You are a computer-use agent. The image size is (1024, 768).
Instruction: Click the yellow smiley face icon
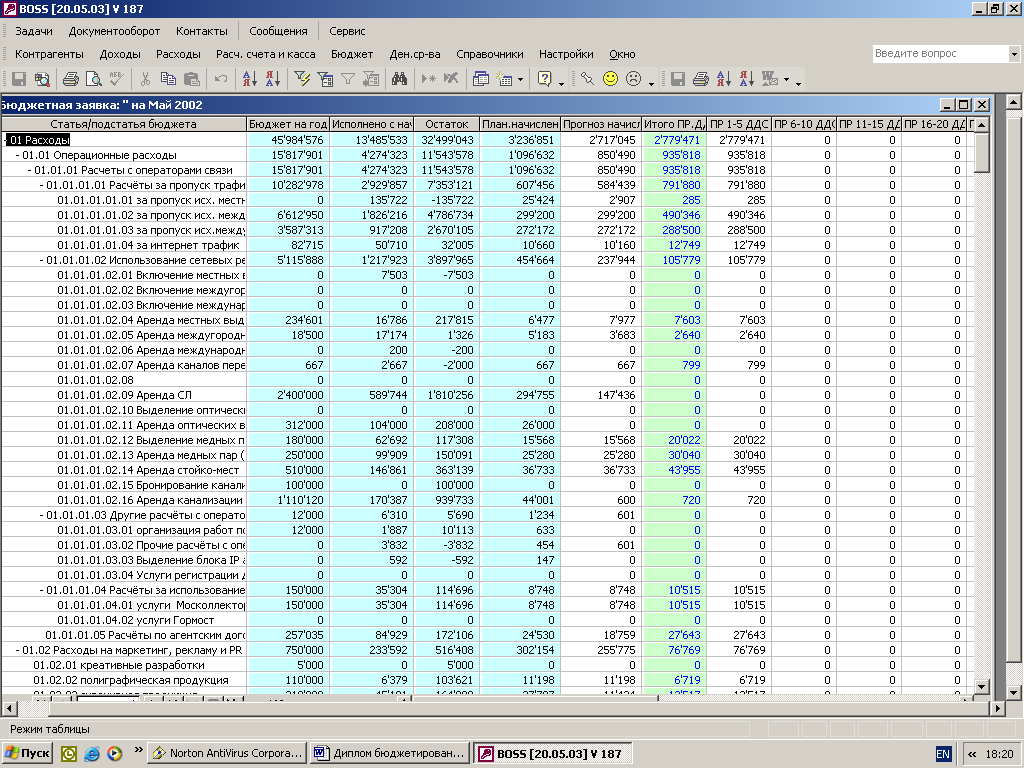click(610, 79)
